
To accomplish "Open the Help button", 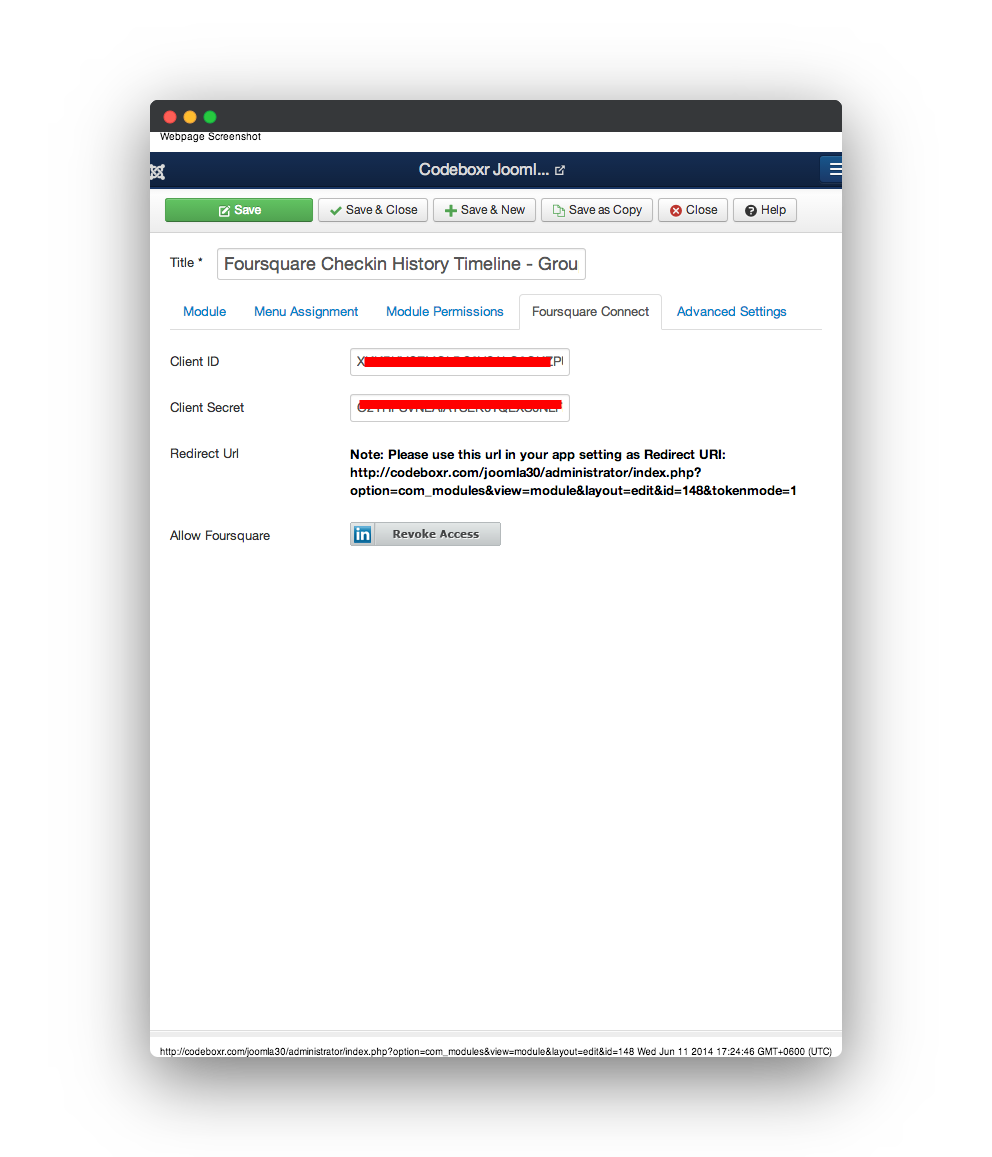I will [765, 210].
